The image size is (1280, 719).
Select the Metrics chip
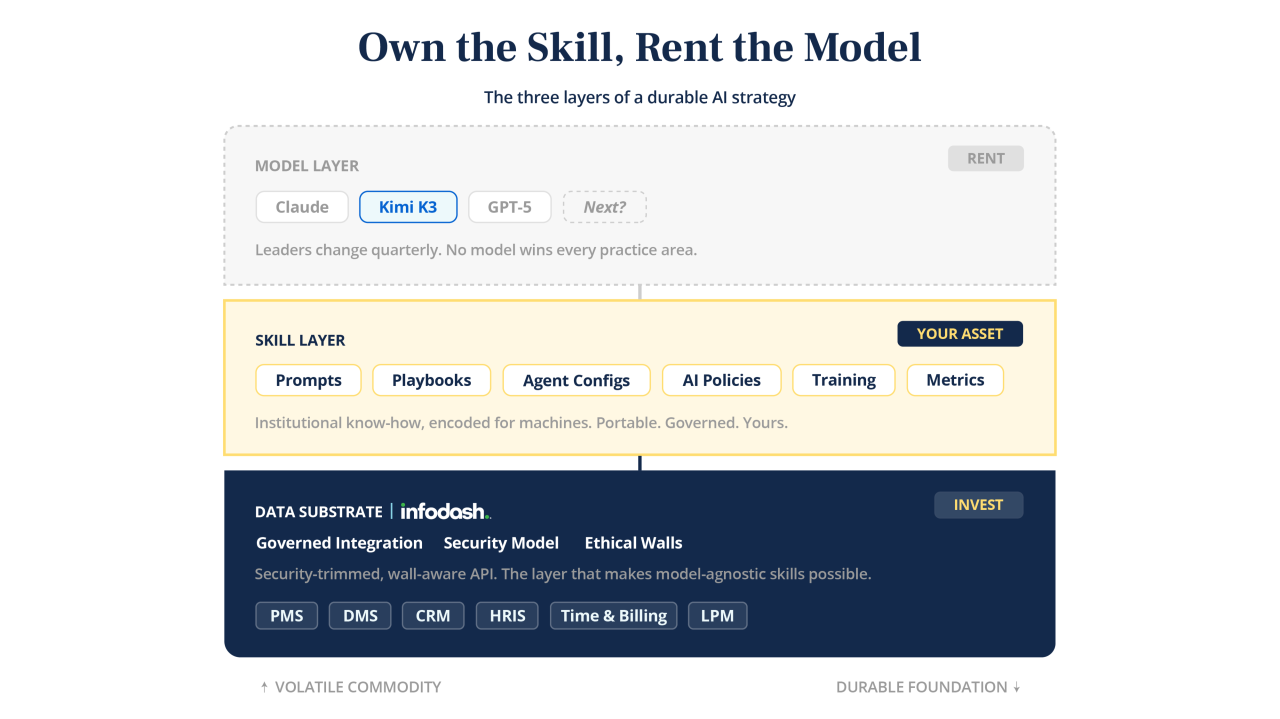pos(955,380)
